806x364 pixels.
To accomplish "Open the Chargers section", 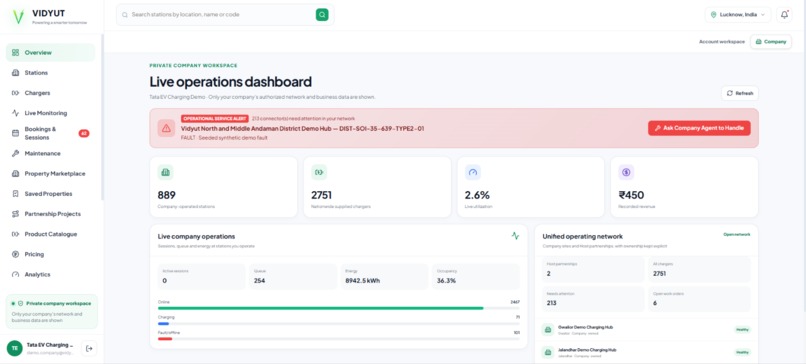I will [50, 93].
